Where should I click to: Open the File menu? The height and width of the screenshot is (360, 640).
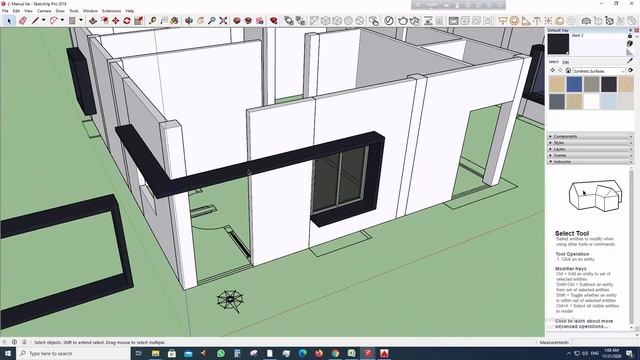coord(5,11)
